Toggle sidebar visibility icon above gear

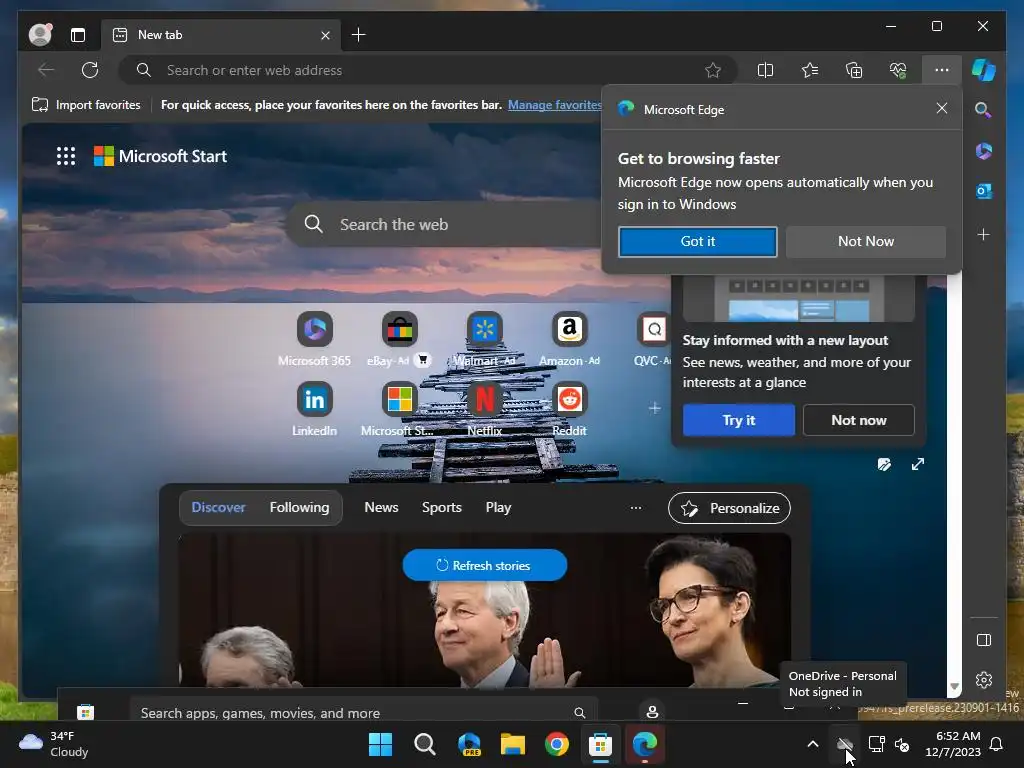984,640
